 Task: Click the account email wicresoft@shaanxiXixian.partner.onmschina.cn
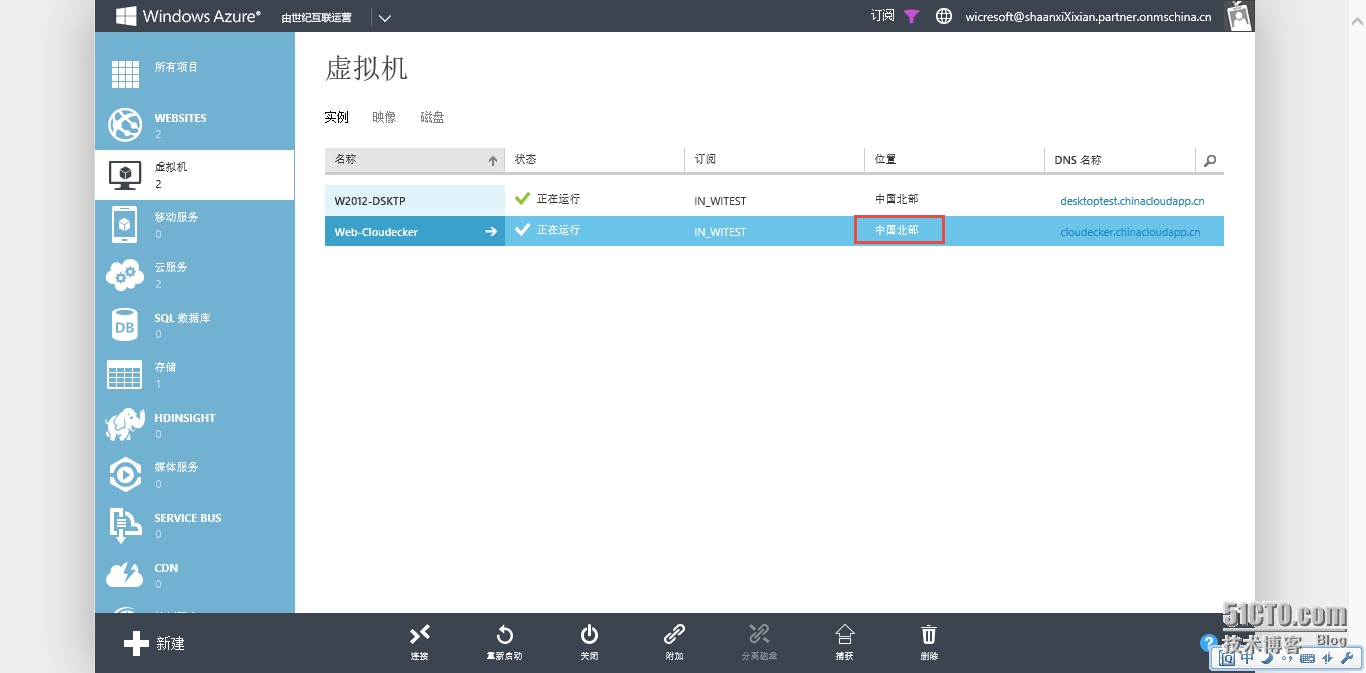click(x=1088, y=17)
